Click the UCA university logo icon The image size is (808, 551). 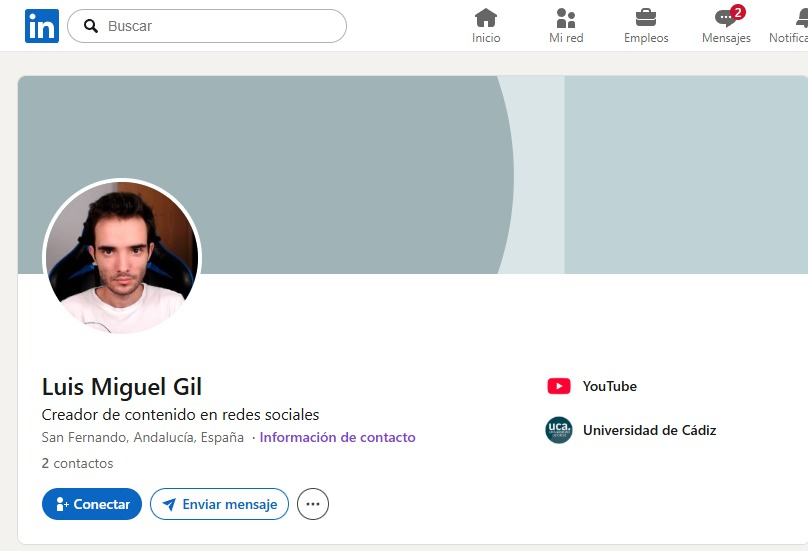(x=559, y=430)
